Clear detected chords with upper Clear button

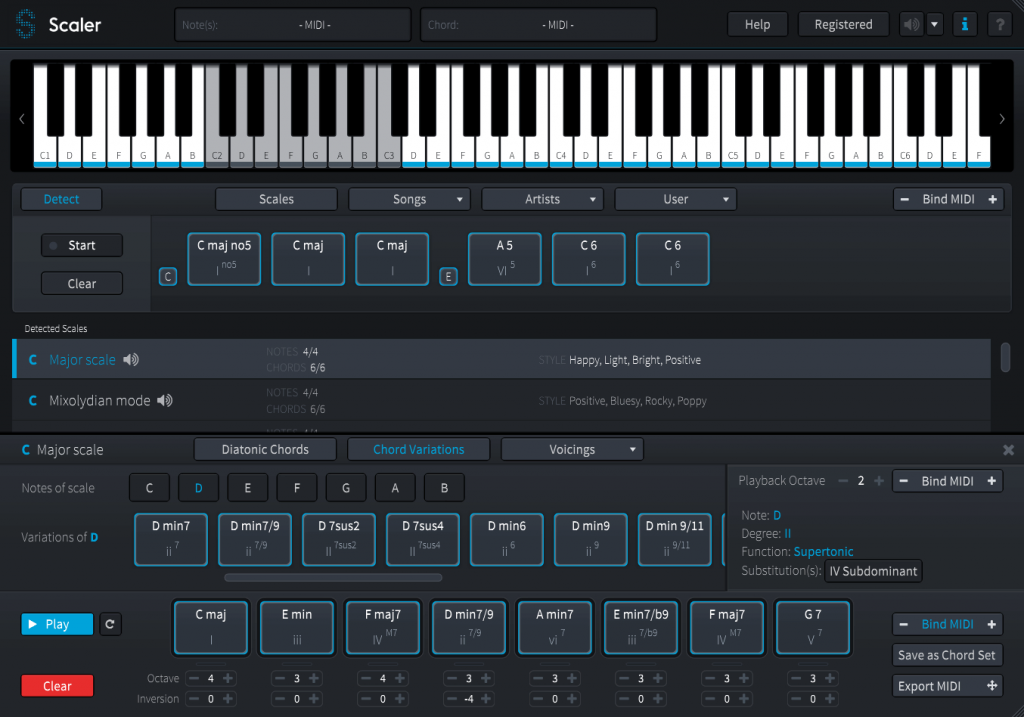(82, 283)
